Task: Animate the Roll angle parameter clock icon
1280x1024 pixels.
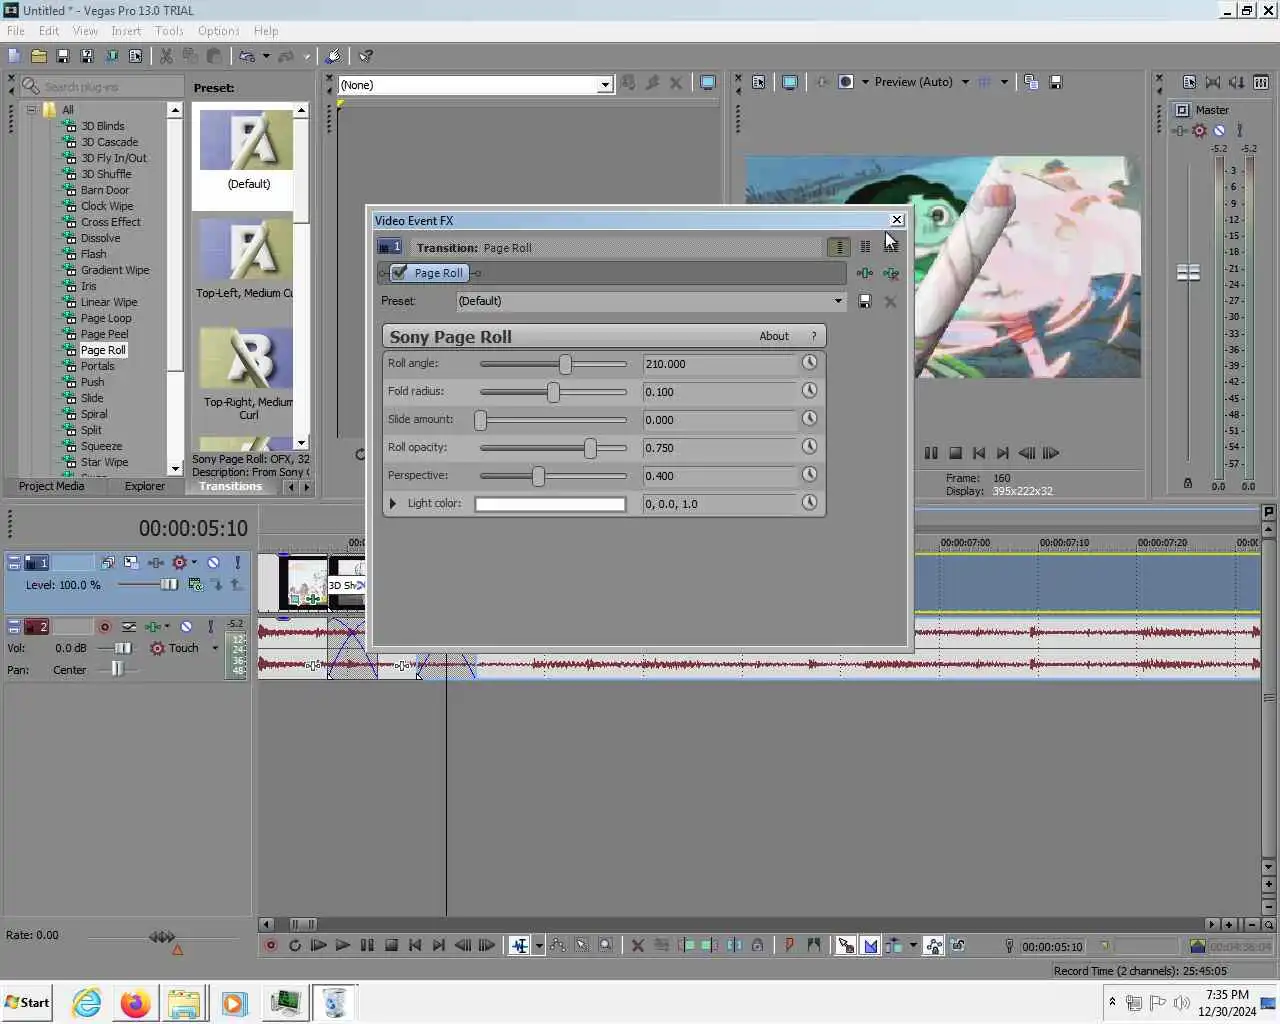Action: (x=810, y=363)
